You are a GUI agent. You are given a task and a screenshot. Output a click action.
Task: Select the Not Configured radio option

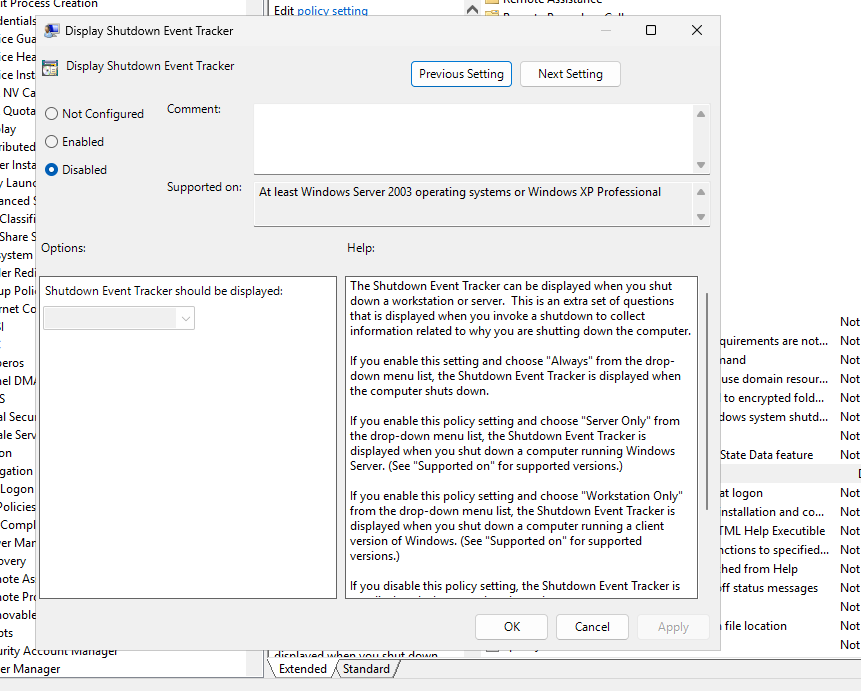coord(52,114)
